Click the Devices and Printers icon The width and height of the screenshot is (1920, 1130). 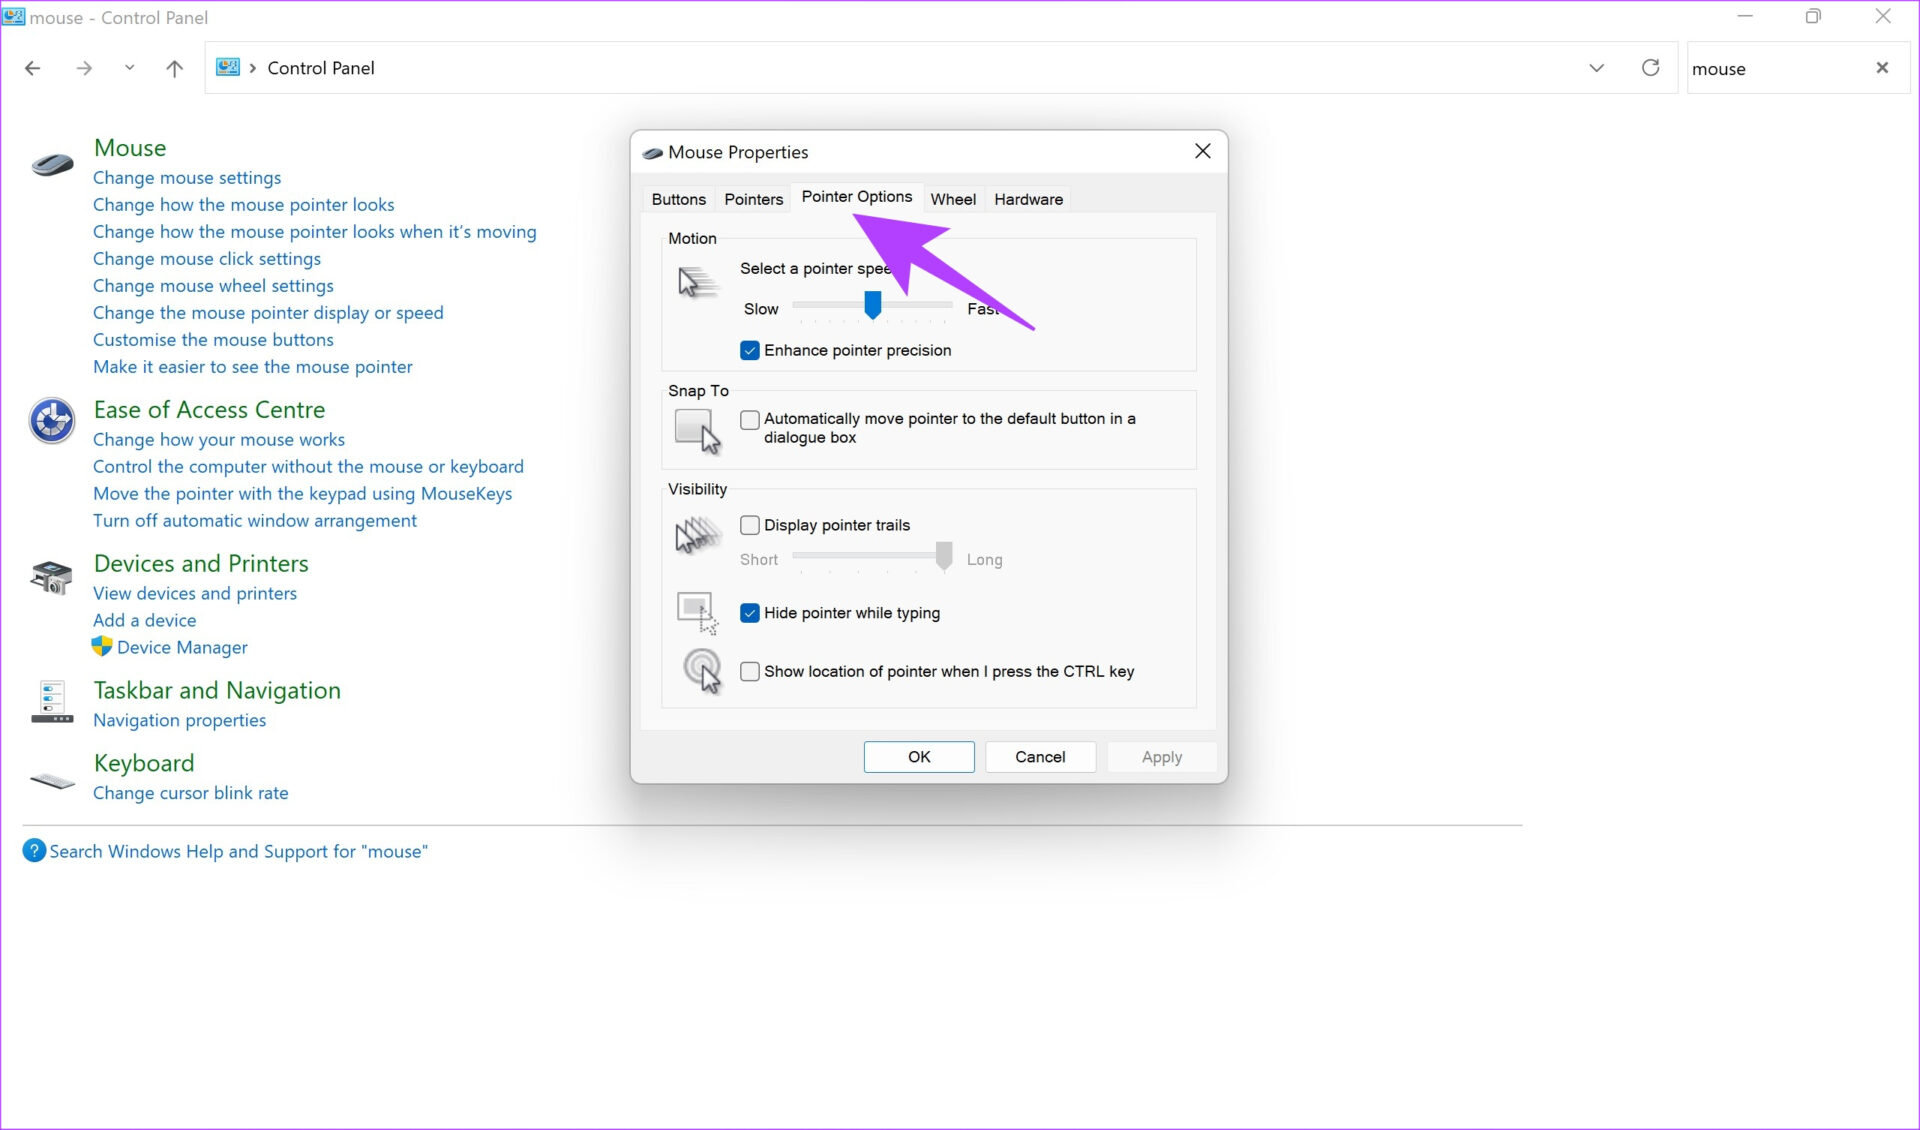tap(52, 577)
